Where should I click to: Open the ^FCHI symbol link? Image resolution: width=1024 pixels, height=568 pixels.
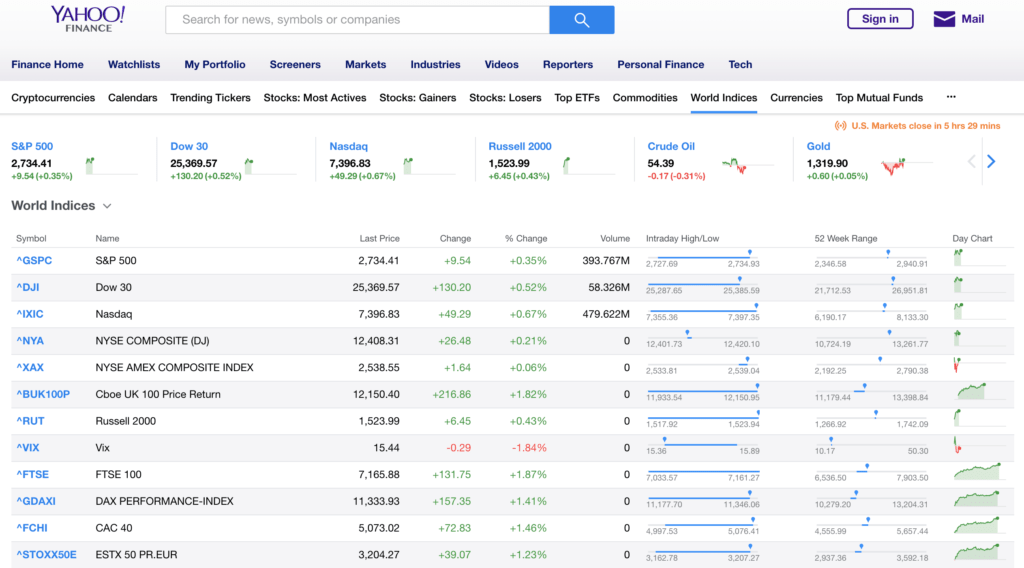32,528
